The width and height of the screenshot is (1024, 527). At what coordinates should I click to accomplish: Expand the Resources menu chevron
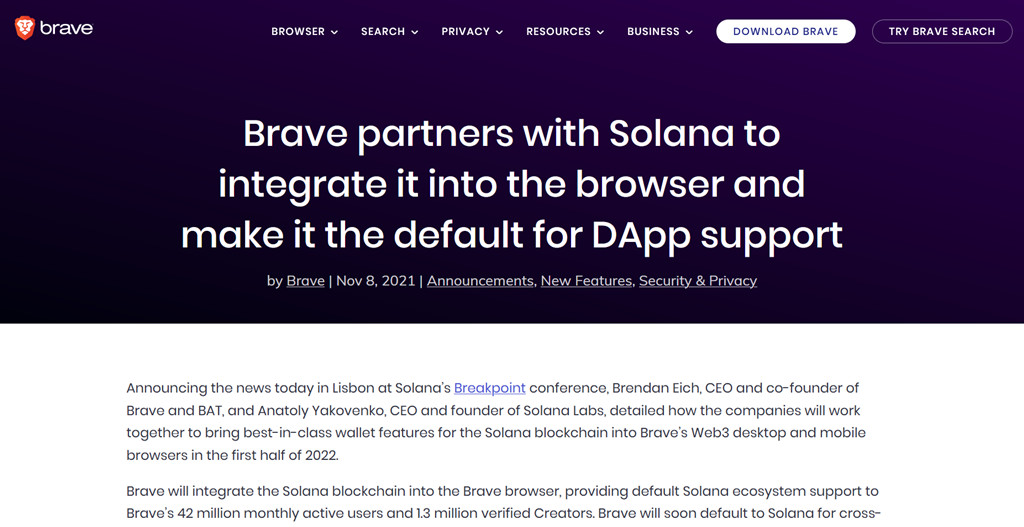(x=600, y=32)
